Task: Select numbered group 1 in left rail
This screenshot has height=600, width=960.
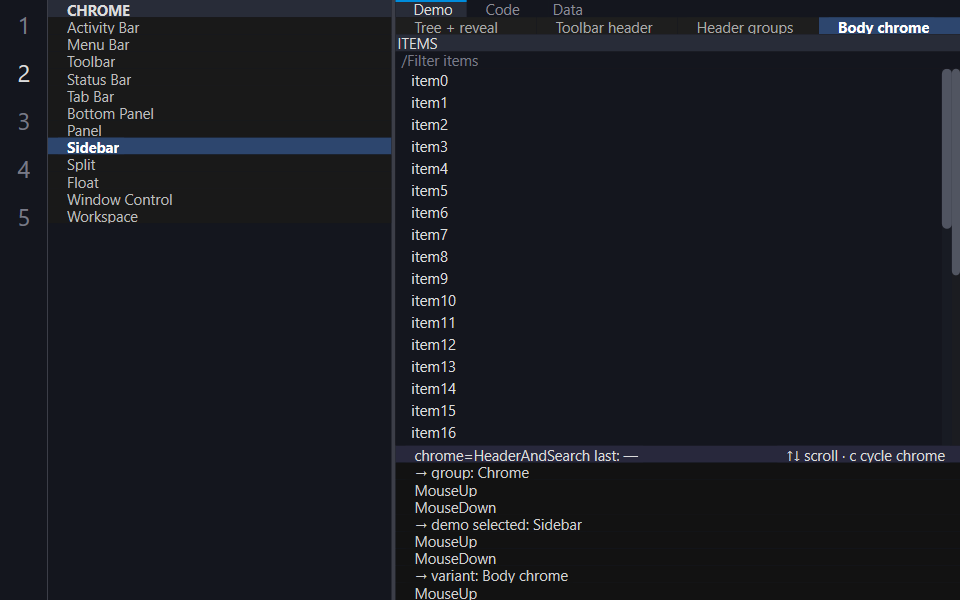Action: (23, 26)
